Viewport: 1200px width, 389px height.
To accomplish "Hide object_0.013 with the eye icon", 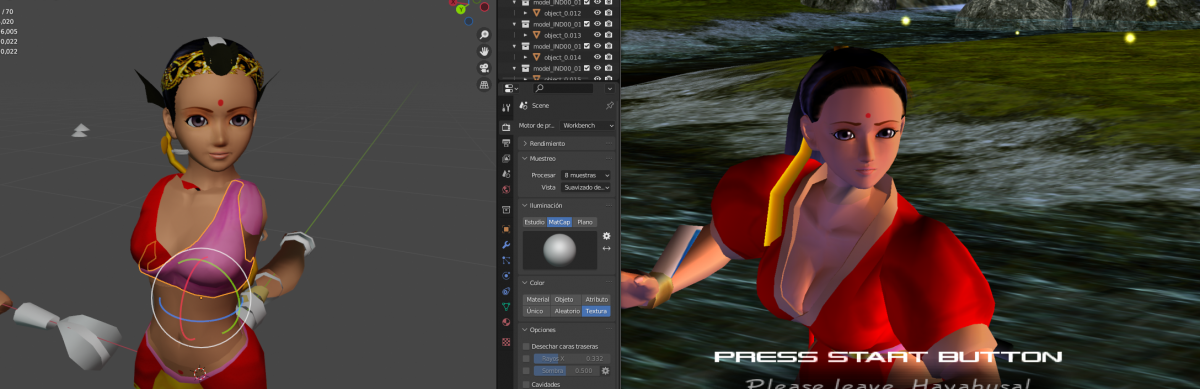I will coord(597,34).
